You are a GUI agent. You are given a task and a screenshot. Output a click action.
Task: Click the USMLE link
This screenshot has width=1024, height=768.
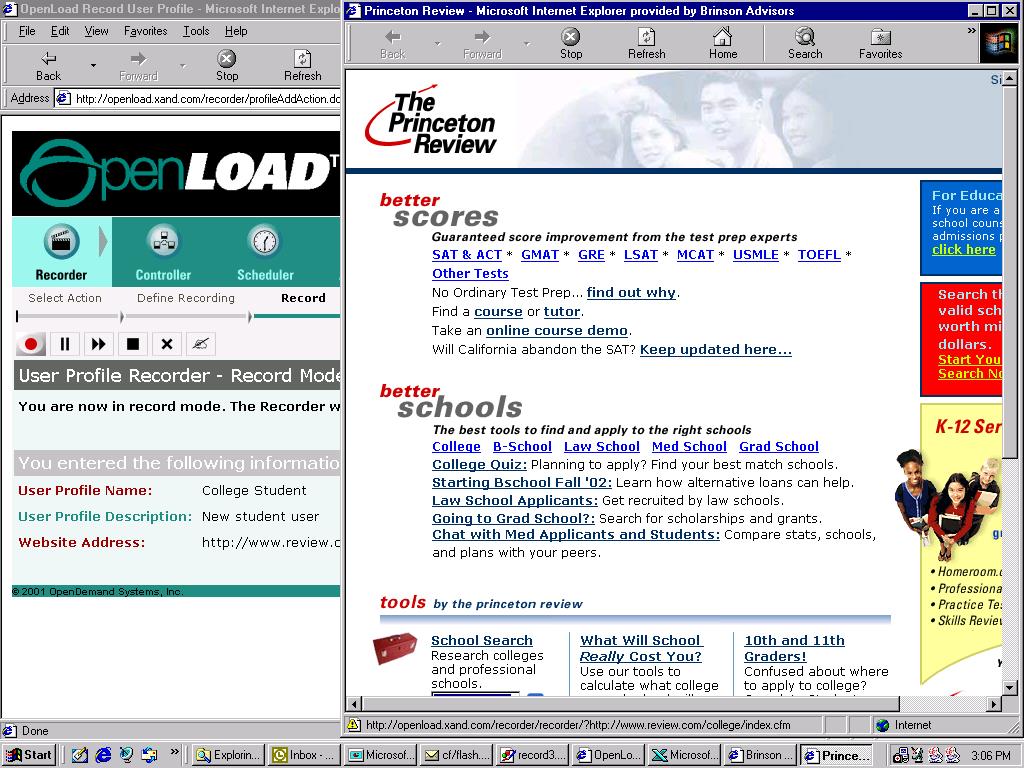click(756, 255)
